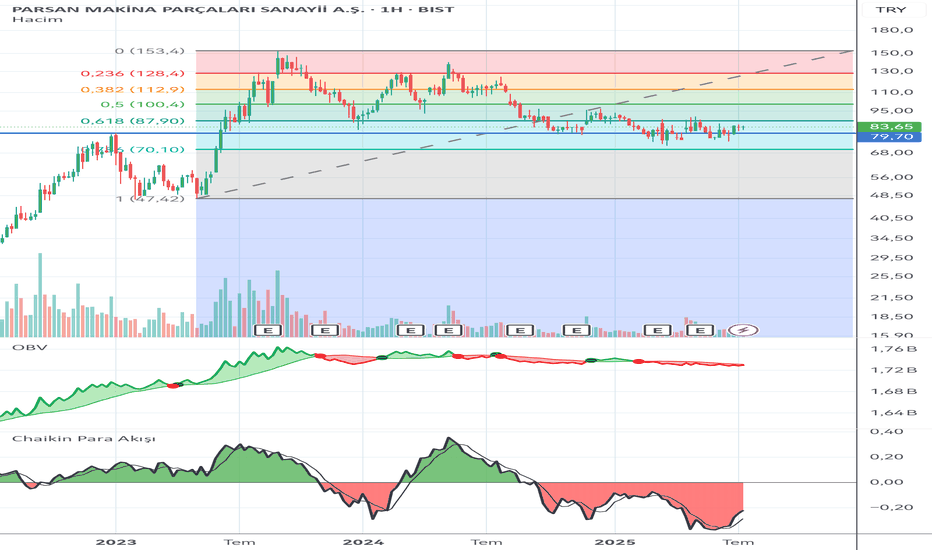Click the 40,50 price axis value
The image size is (932, 550).
point(892,218)
